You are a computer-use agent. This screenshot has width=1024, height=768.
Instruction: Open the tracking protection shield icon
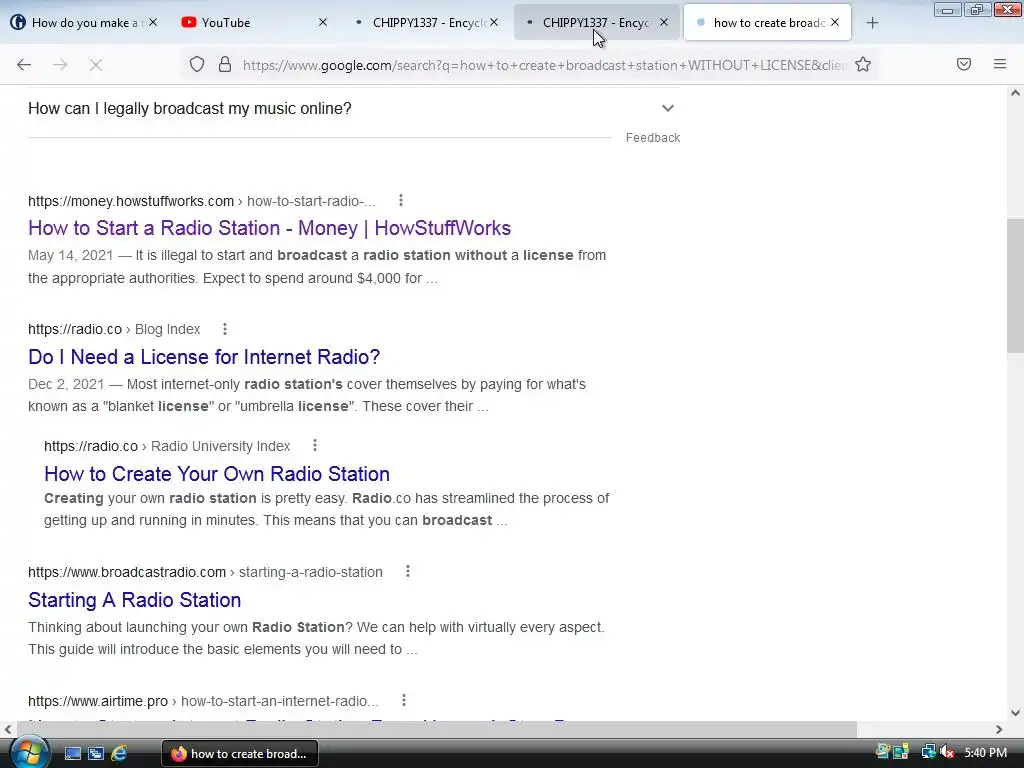click(197, 65)
